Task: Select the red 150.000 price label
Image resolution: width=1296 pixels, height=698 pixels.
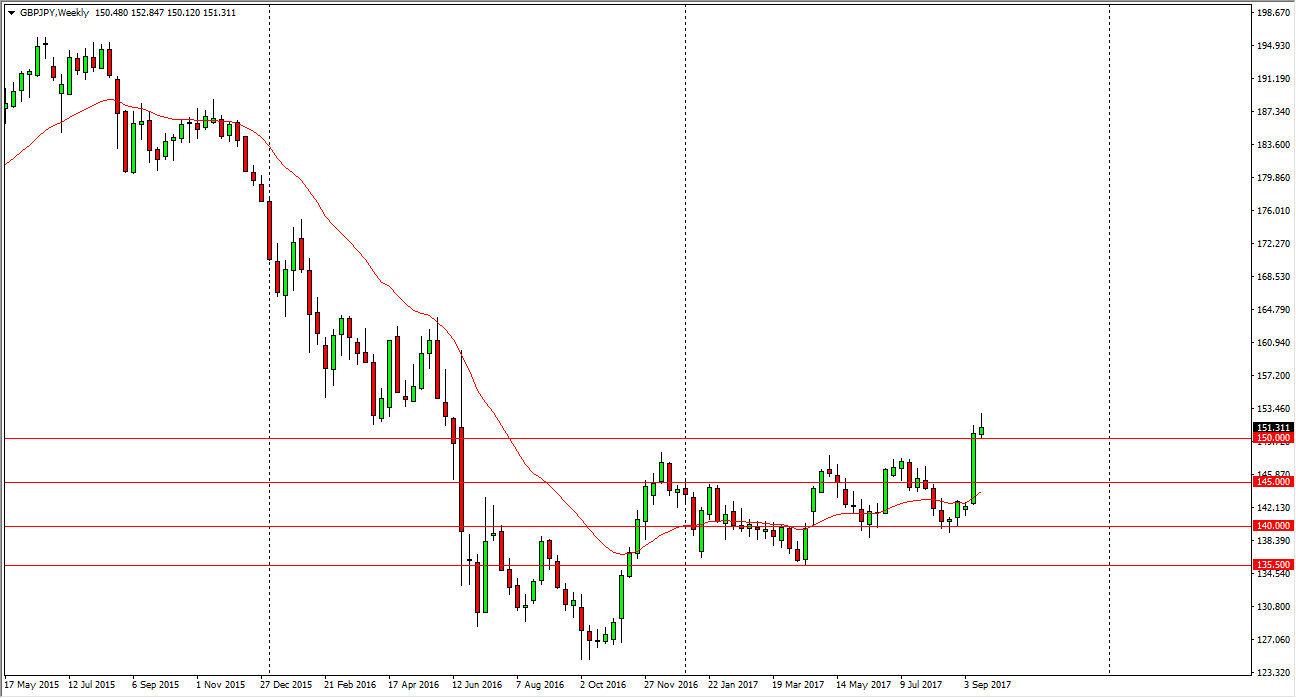Action: click(1273, 438)
